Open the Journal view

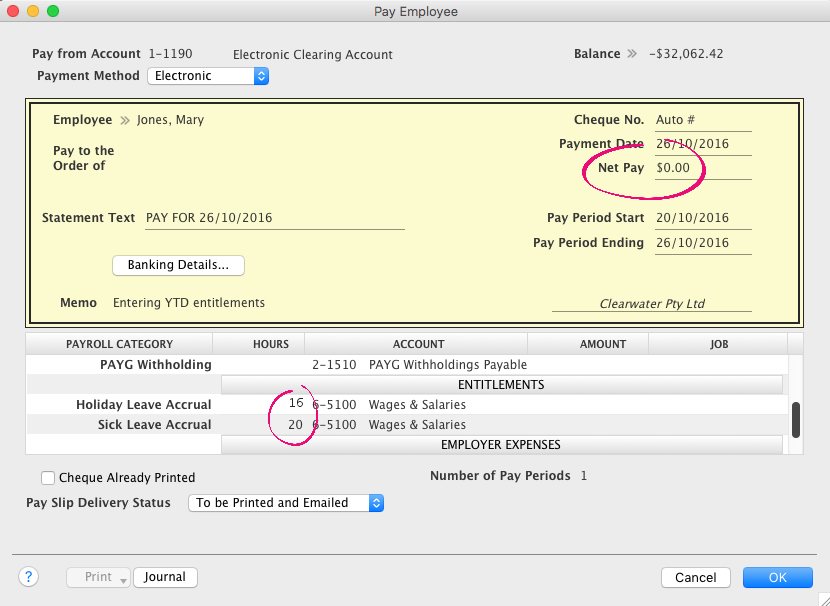coord(165,577)
